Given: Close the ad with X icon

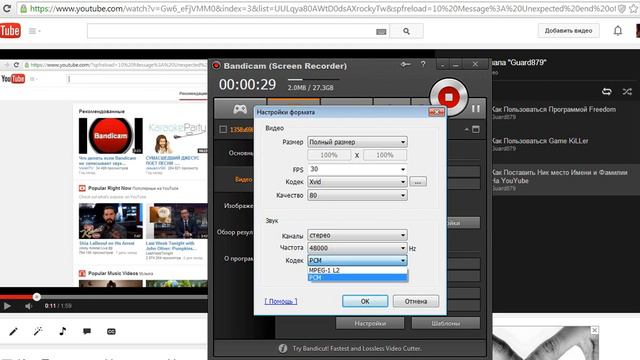Looking at the screenshot, I should (595, 330).
